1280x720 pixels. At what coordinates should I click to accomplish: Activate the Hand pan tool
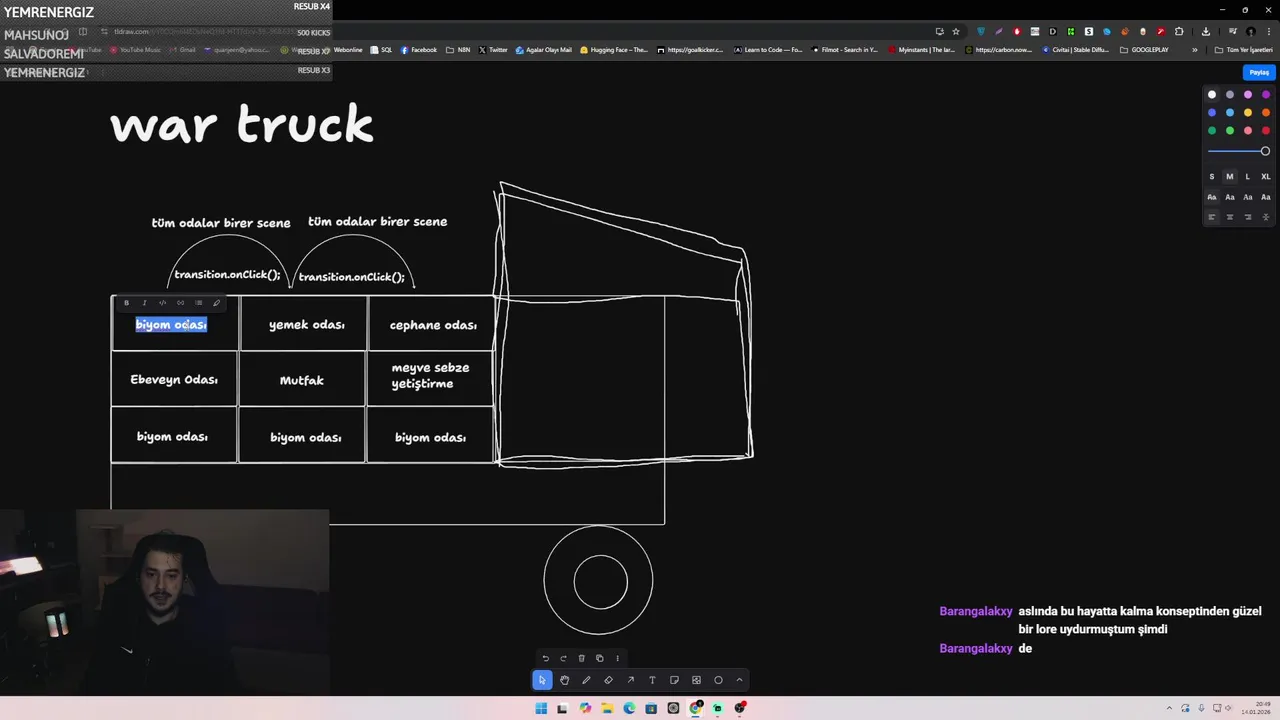[564, 680]
